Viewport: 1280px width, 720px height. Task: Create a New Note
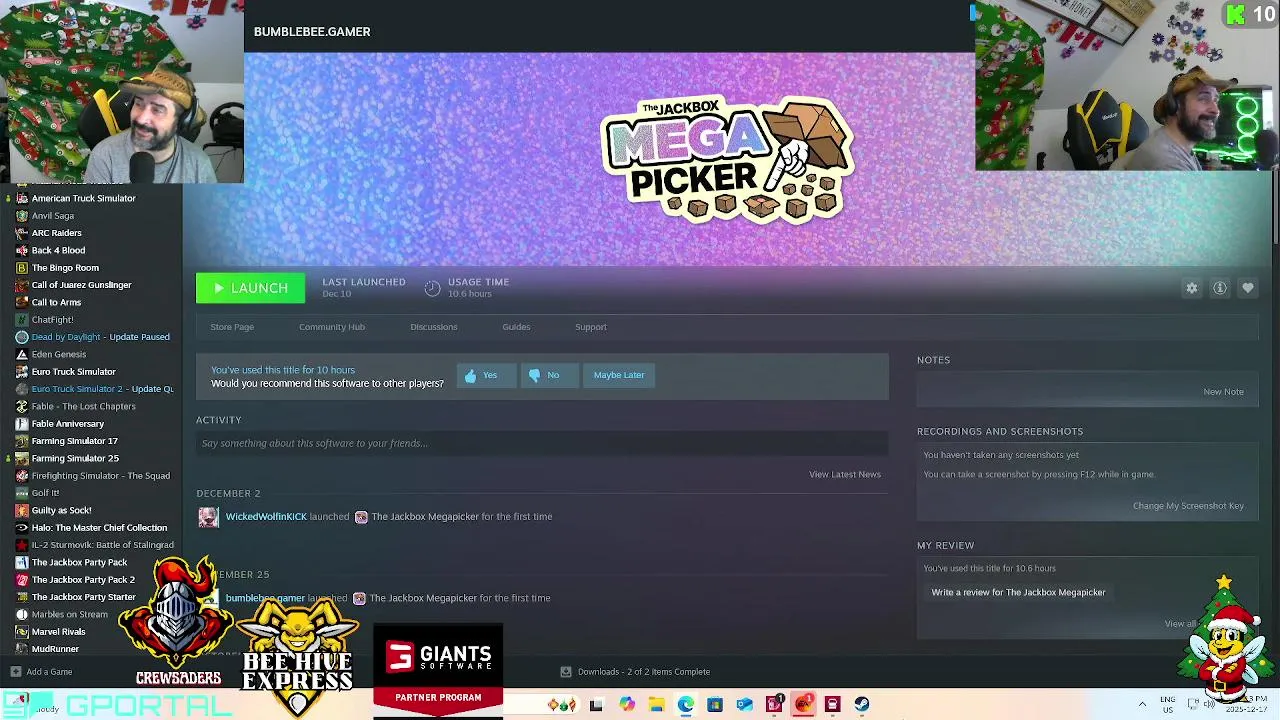1224,392
